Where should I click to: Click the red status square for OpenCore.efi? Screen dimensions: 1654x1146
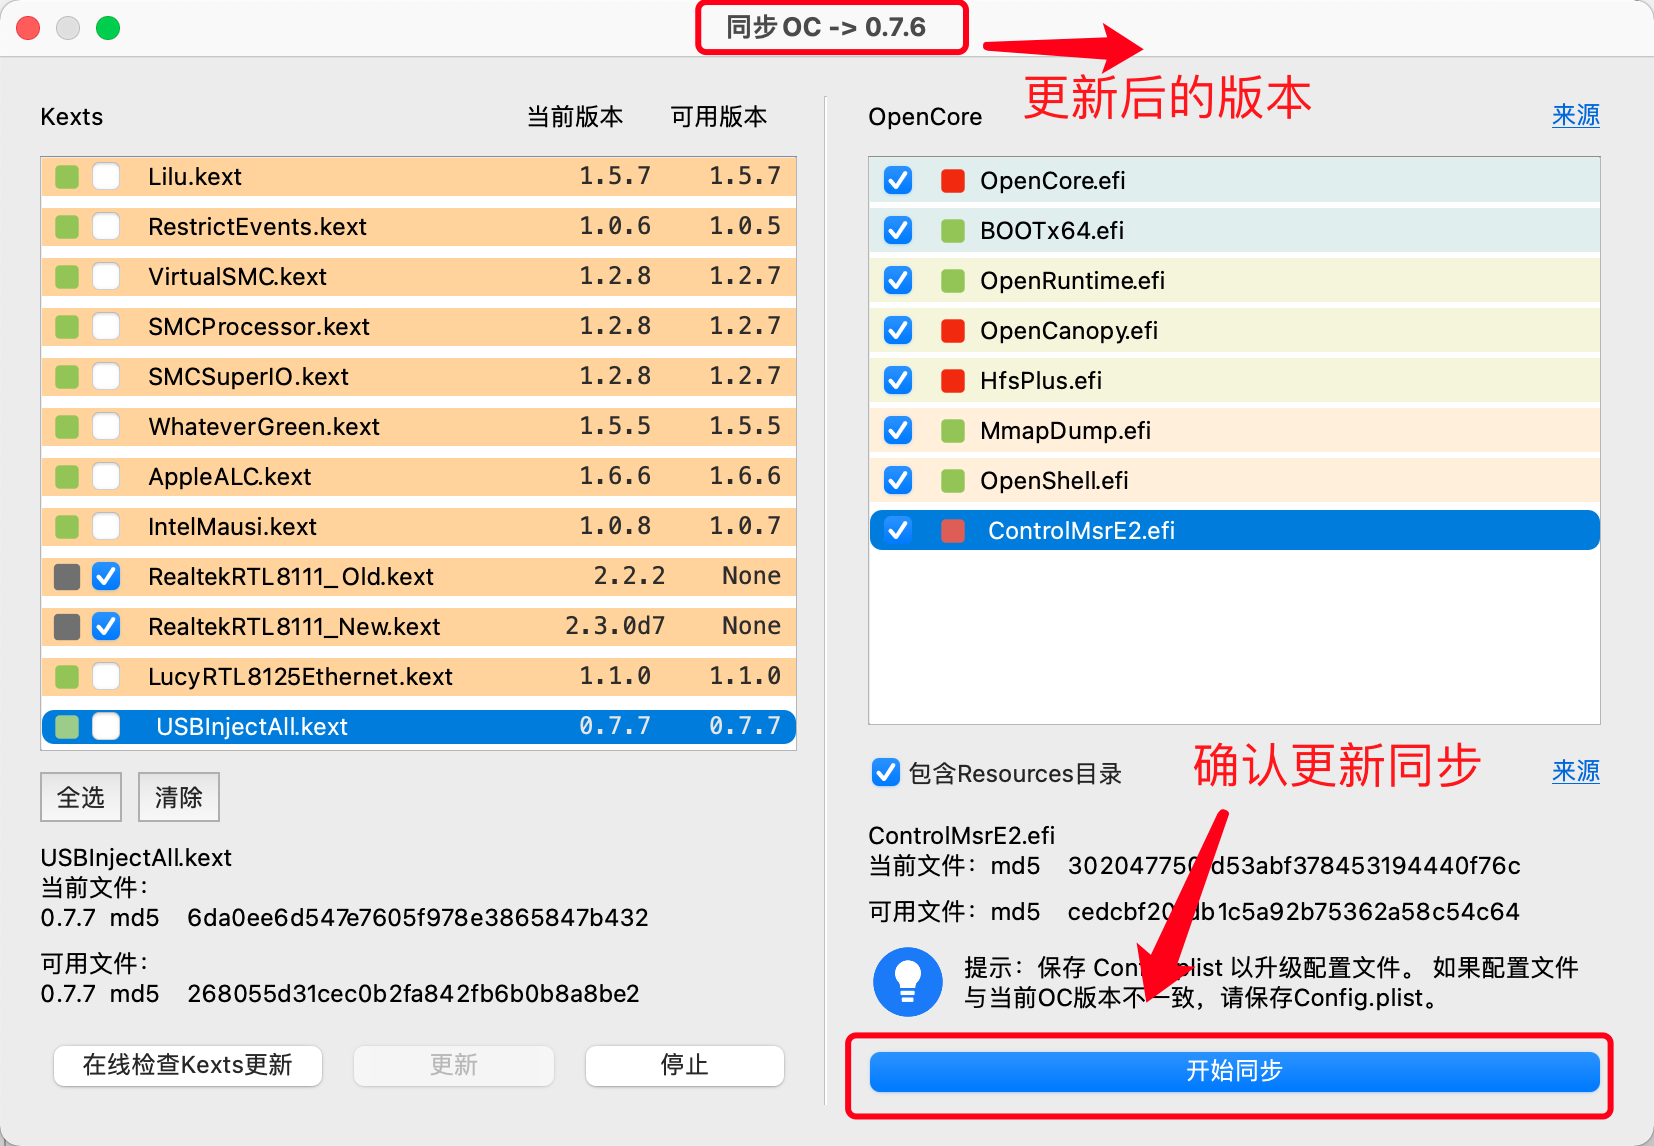(953, 181)
